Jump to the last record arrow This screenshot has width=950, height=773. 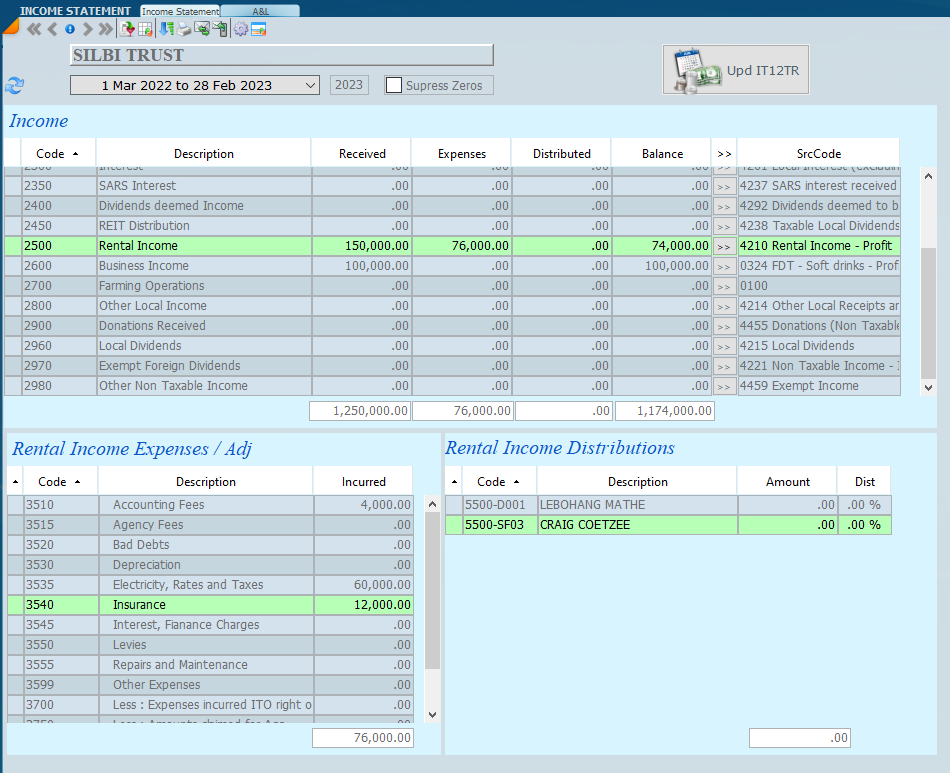pos(105,29)
